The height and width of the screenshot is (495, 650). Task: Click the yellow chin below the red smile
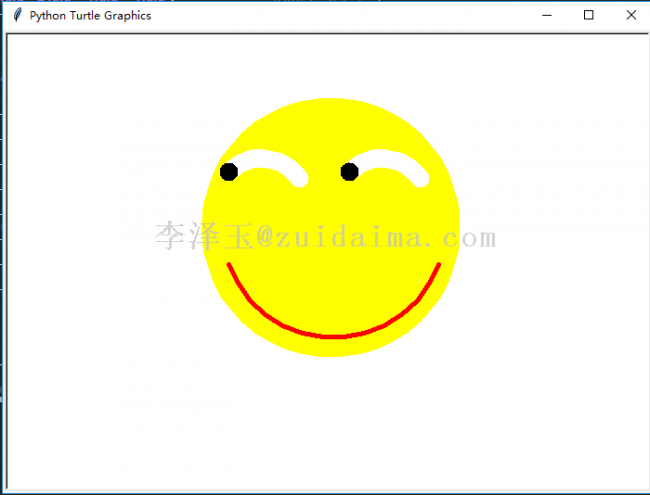click(x=332, y=348)
